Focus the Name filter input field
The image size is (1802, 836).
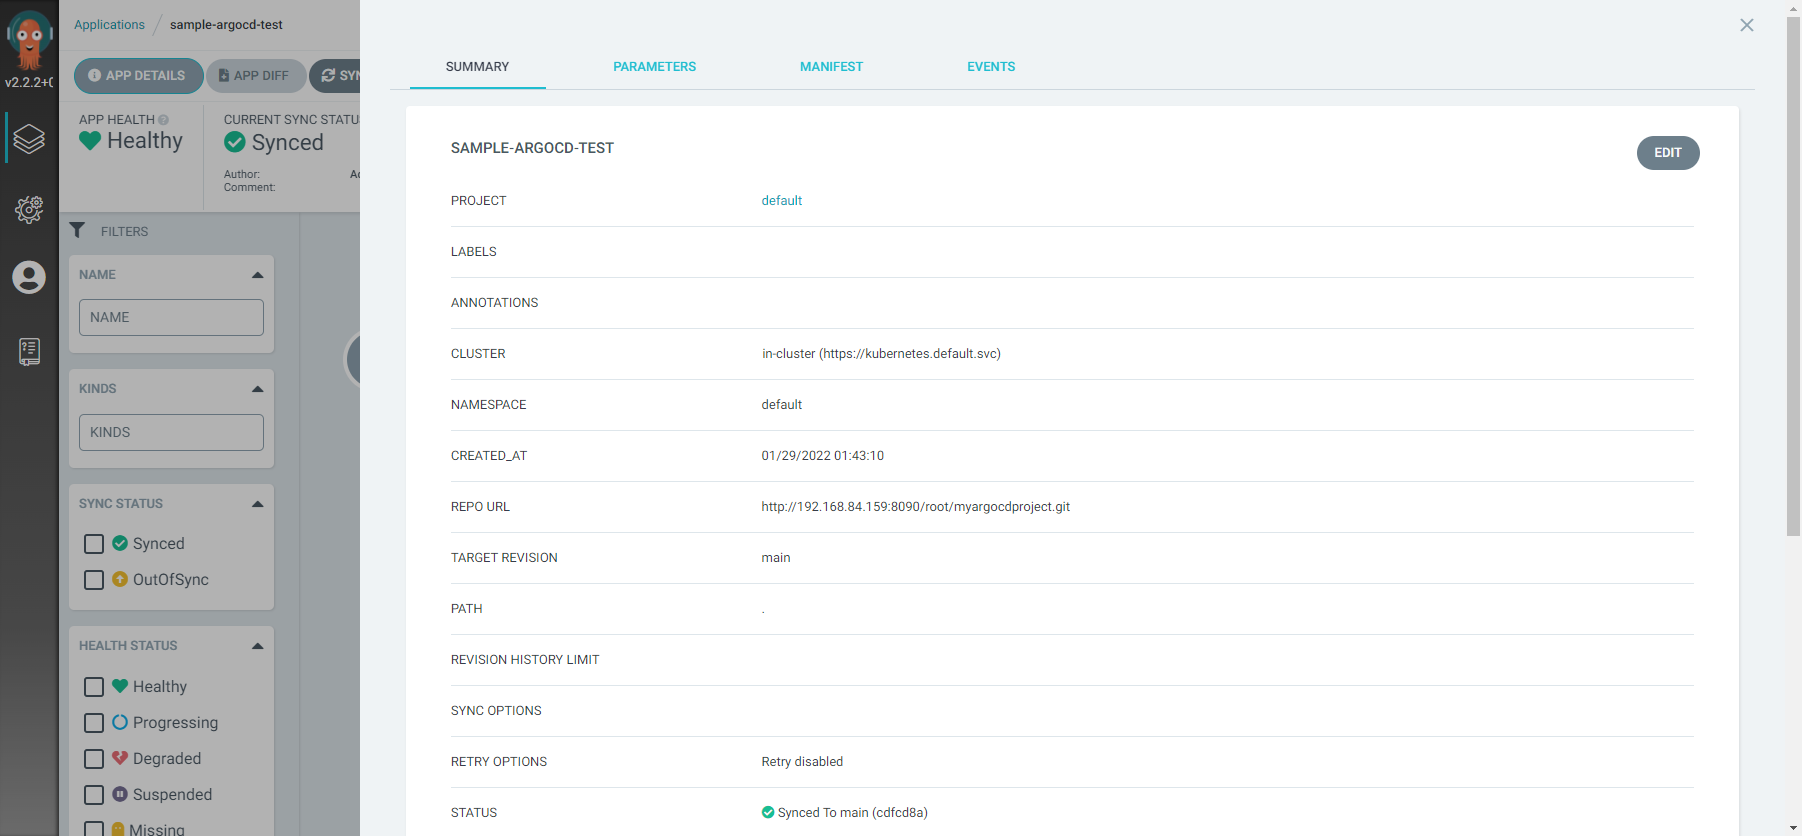tap(171, 317)
